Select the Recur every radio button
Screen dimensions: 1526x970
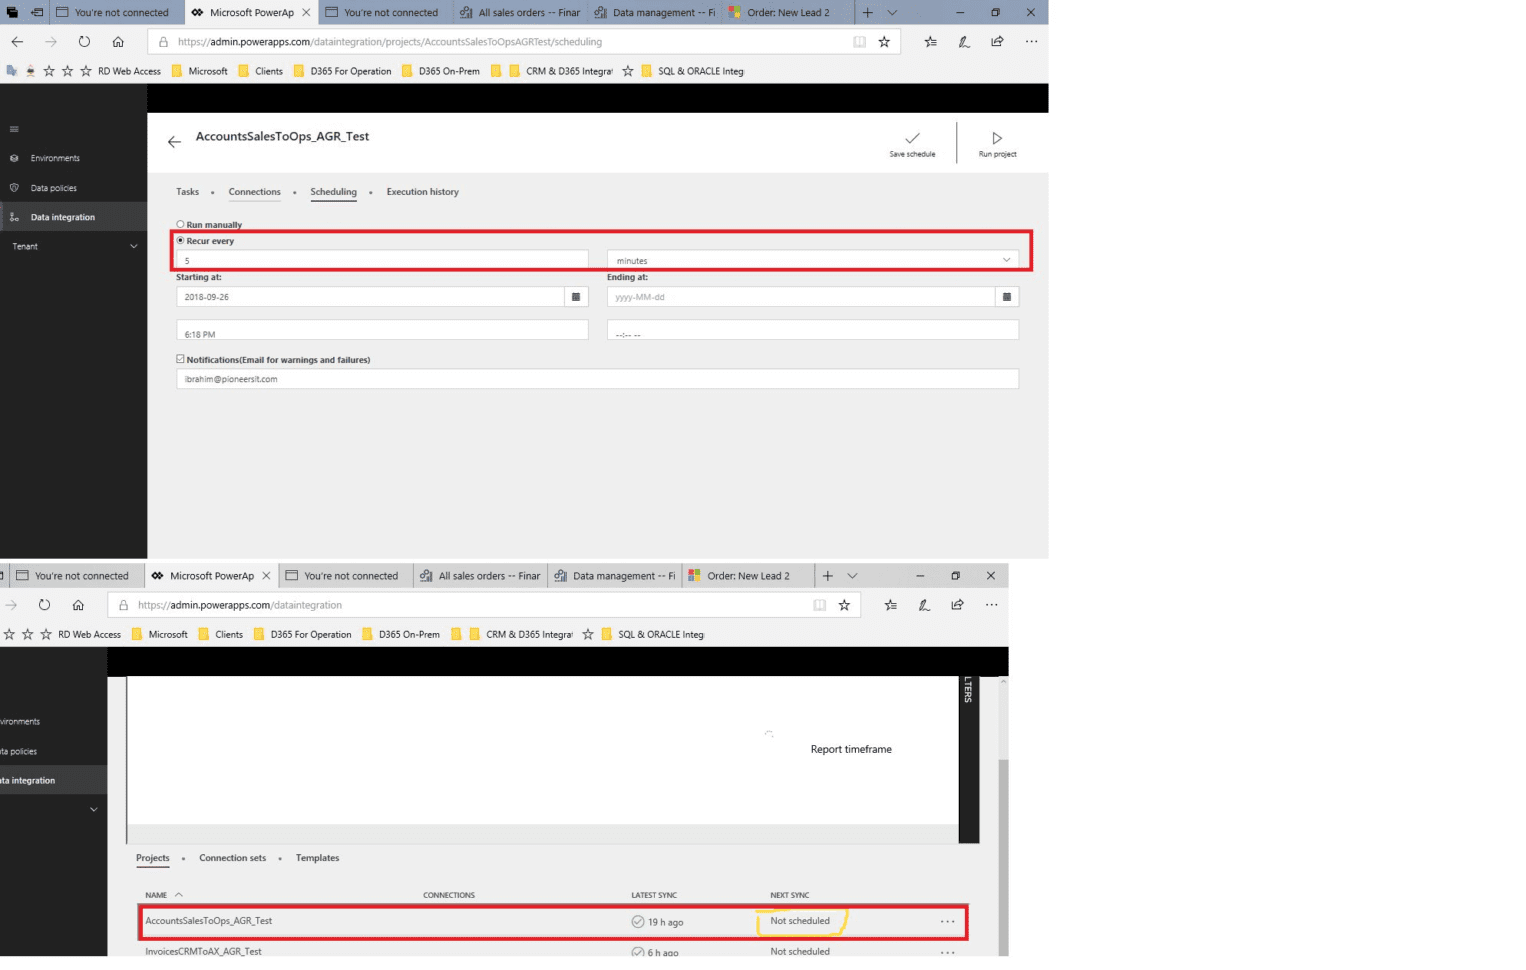tap(180, 241)
